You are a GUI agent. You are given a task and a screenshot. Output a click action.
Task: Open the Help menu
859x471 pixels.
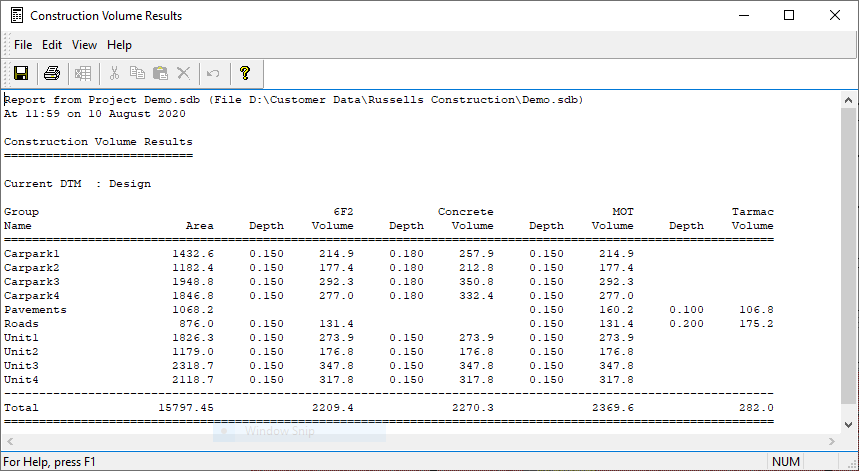tap(119, 45)
